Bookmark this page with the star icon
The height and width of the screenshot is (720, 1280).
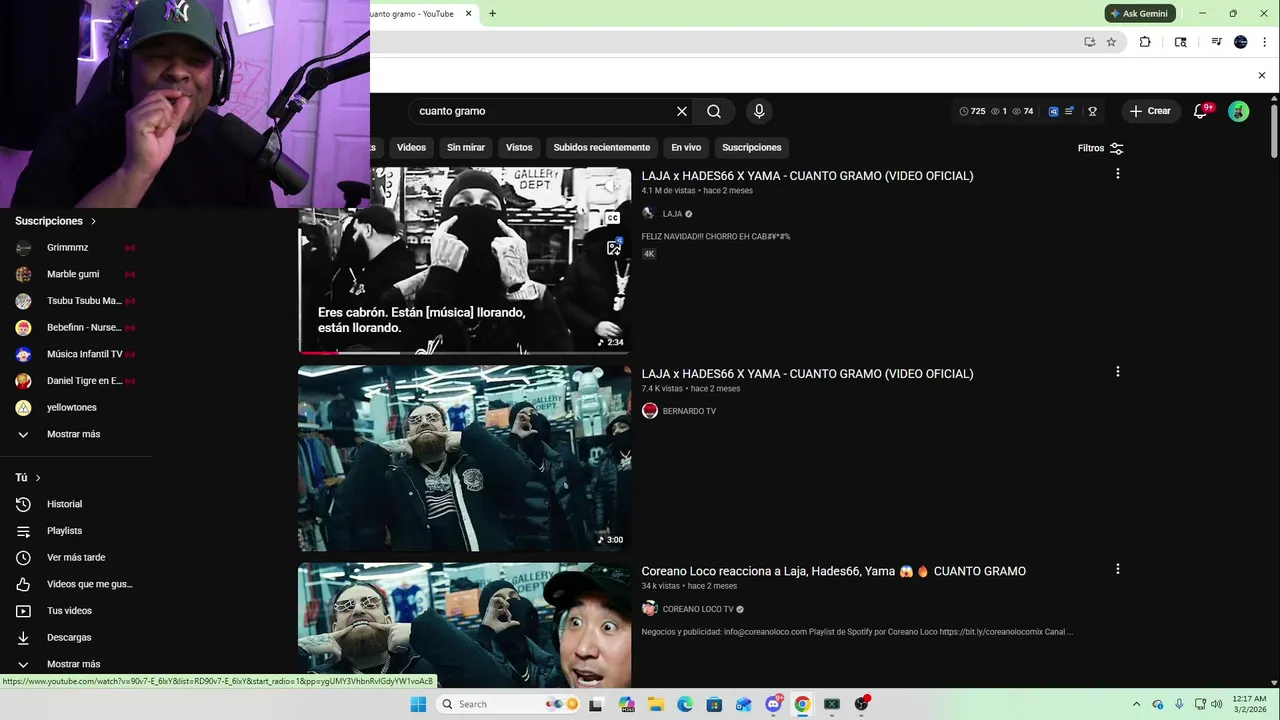point(1111,42)
